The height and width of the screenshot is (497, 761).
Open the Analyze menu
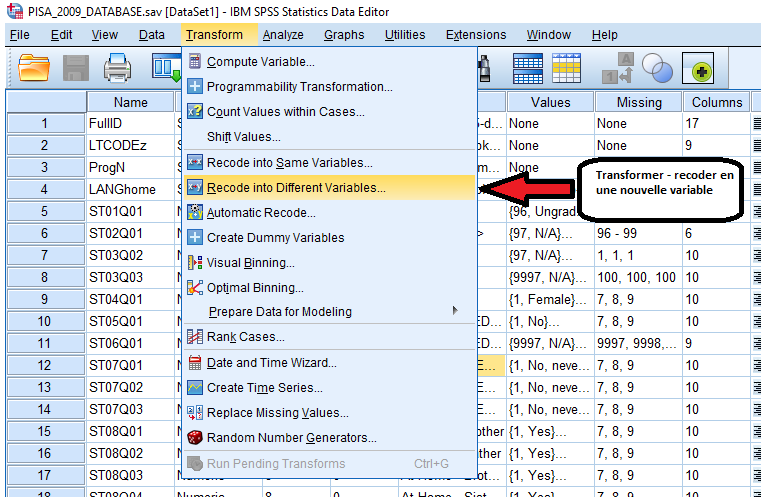[283, 35]
